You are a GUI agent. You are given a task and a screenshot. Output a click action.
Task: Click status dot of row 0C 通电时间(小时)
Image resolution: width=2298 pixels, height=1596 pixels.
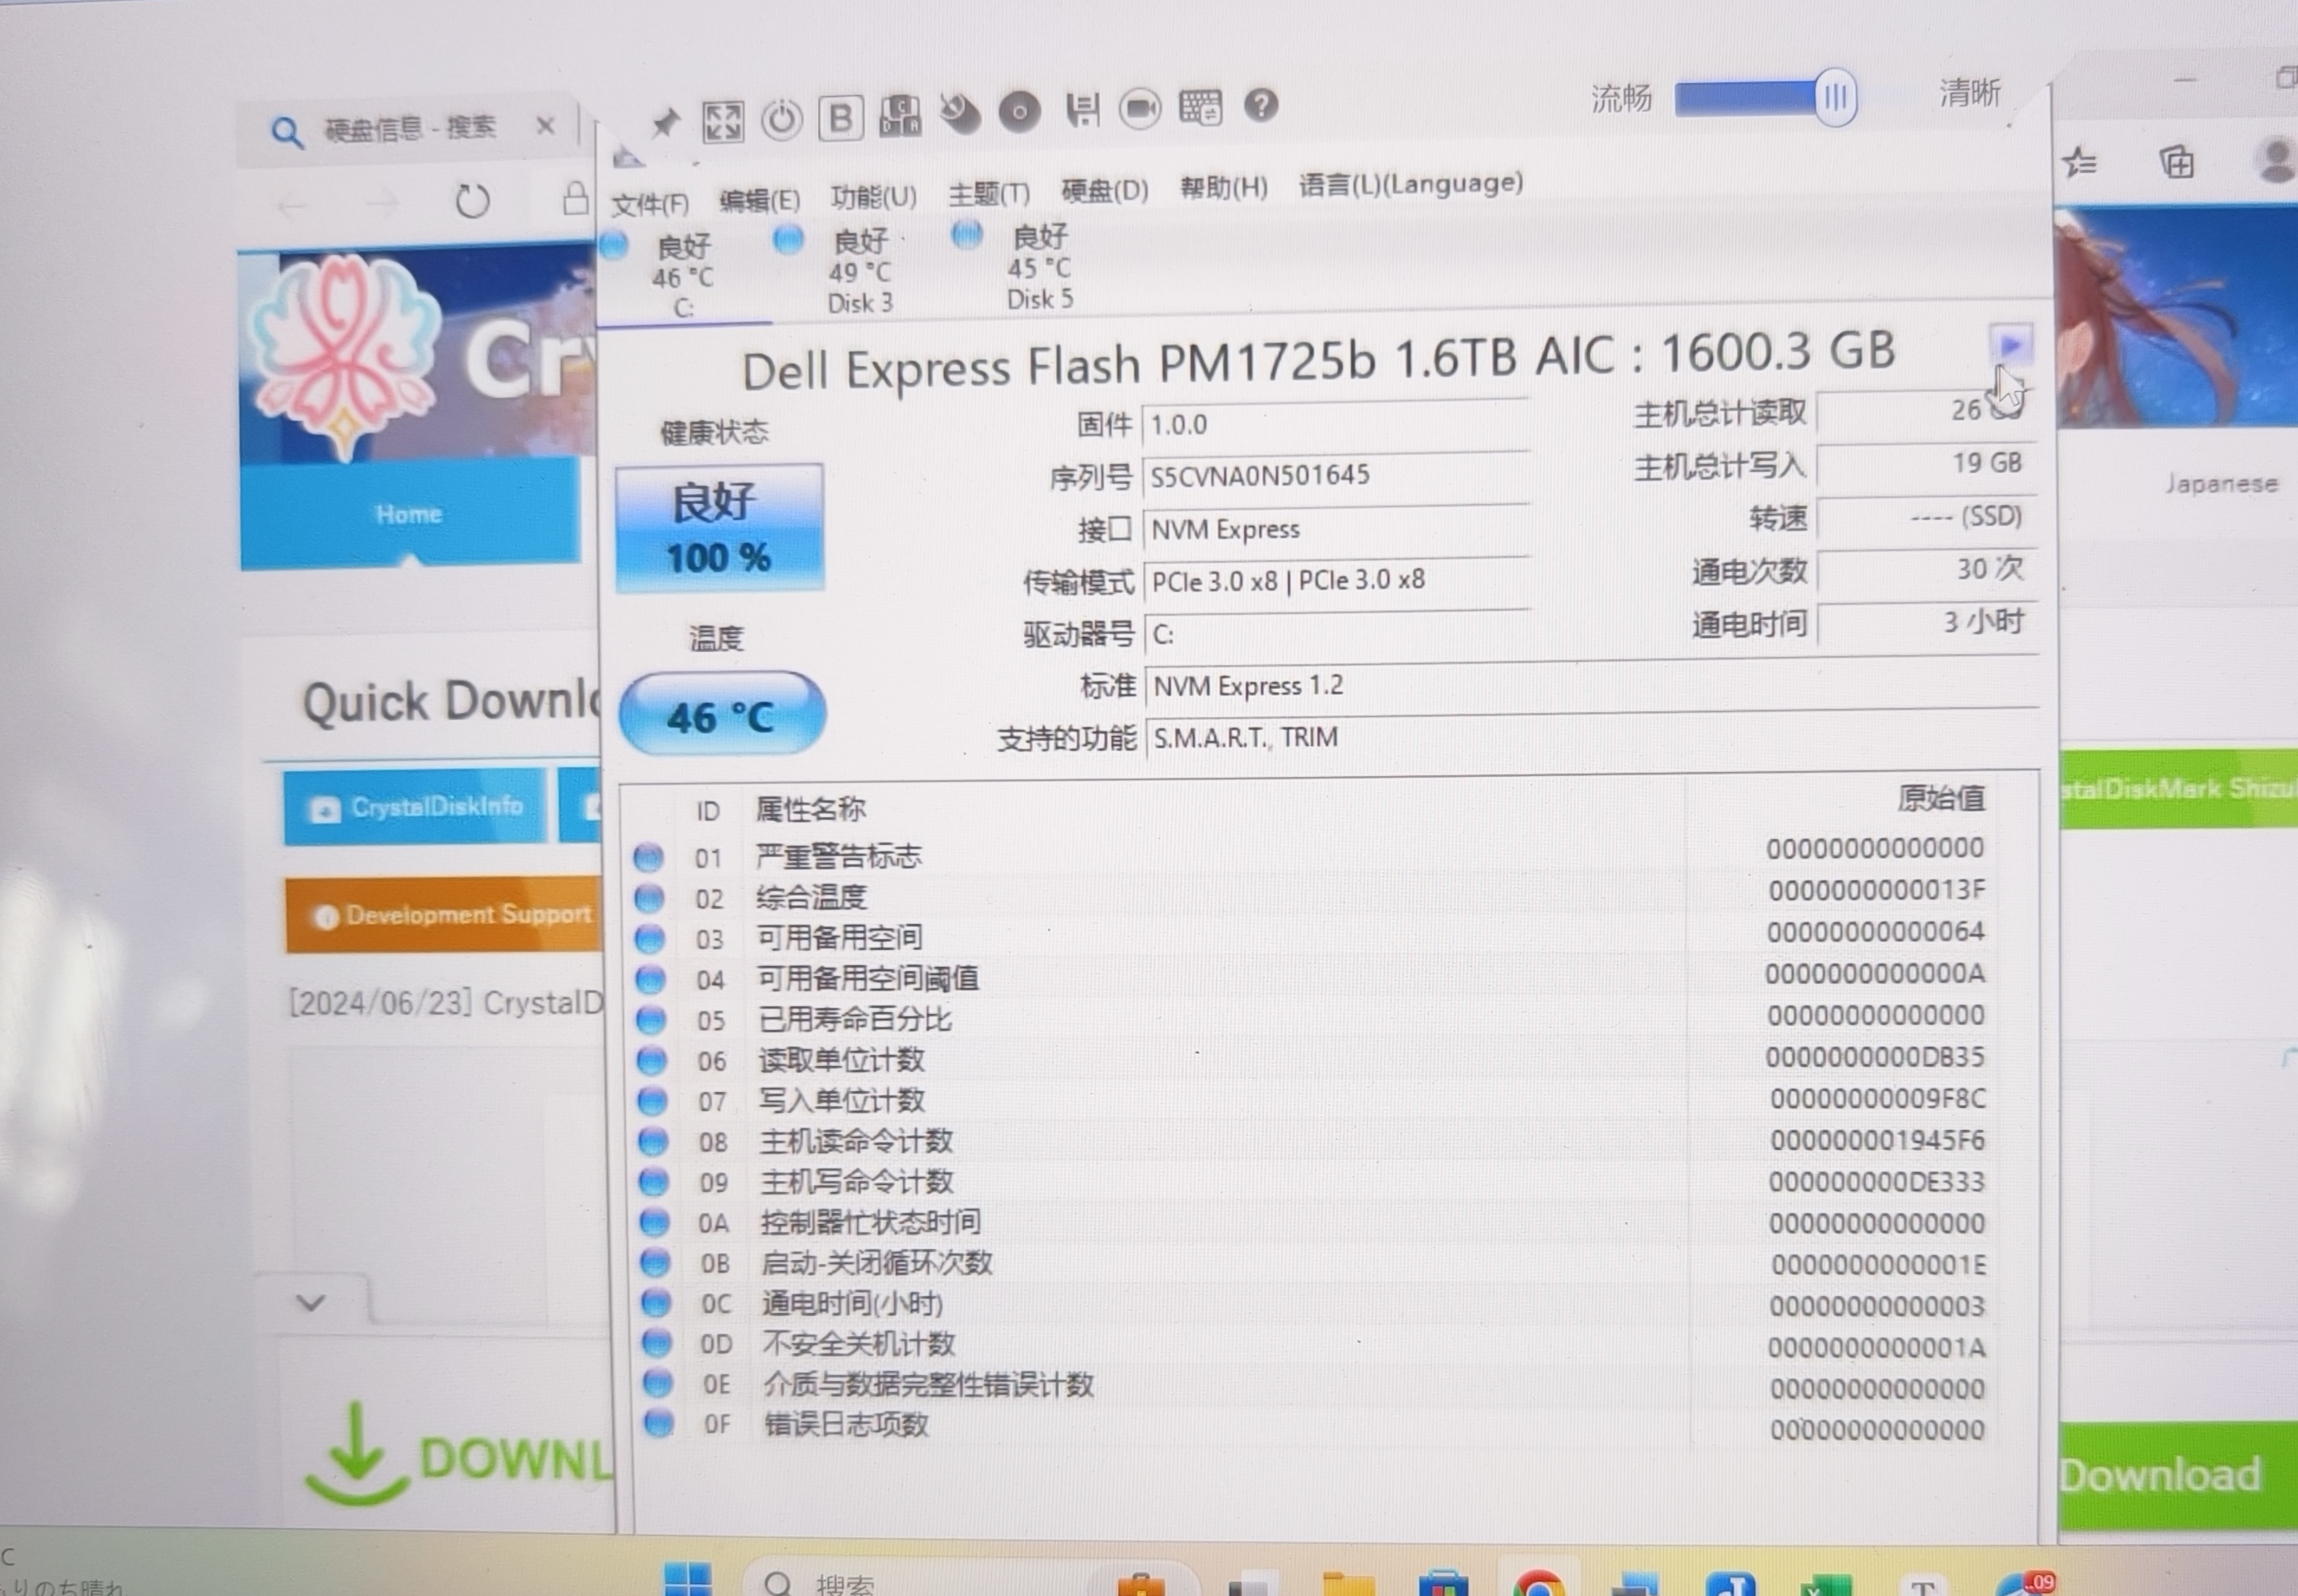click(655, 1303)
